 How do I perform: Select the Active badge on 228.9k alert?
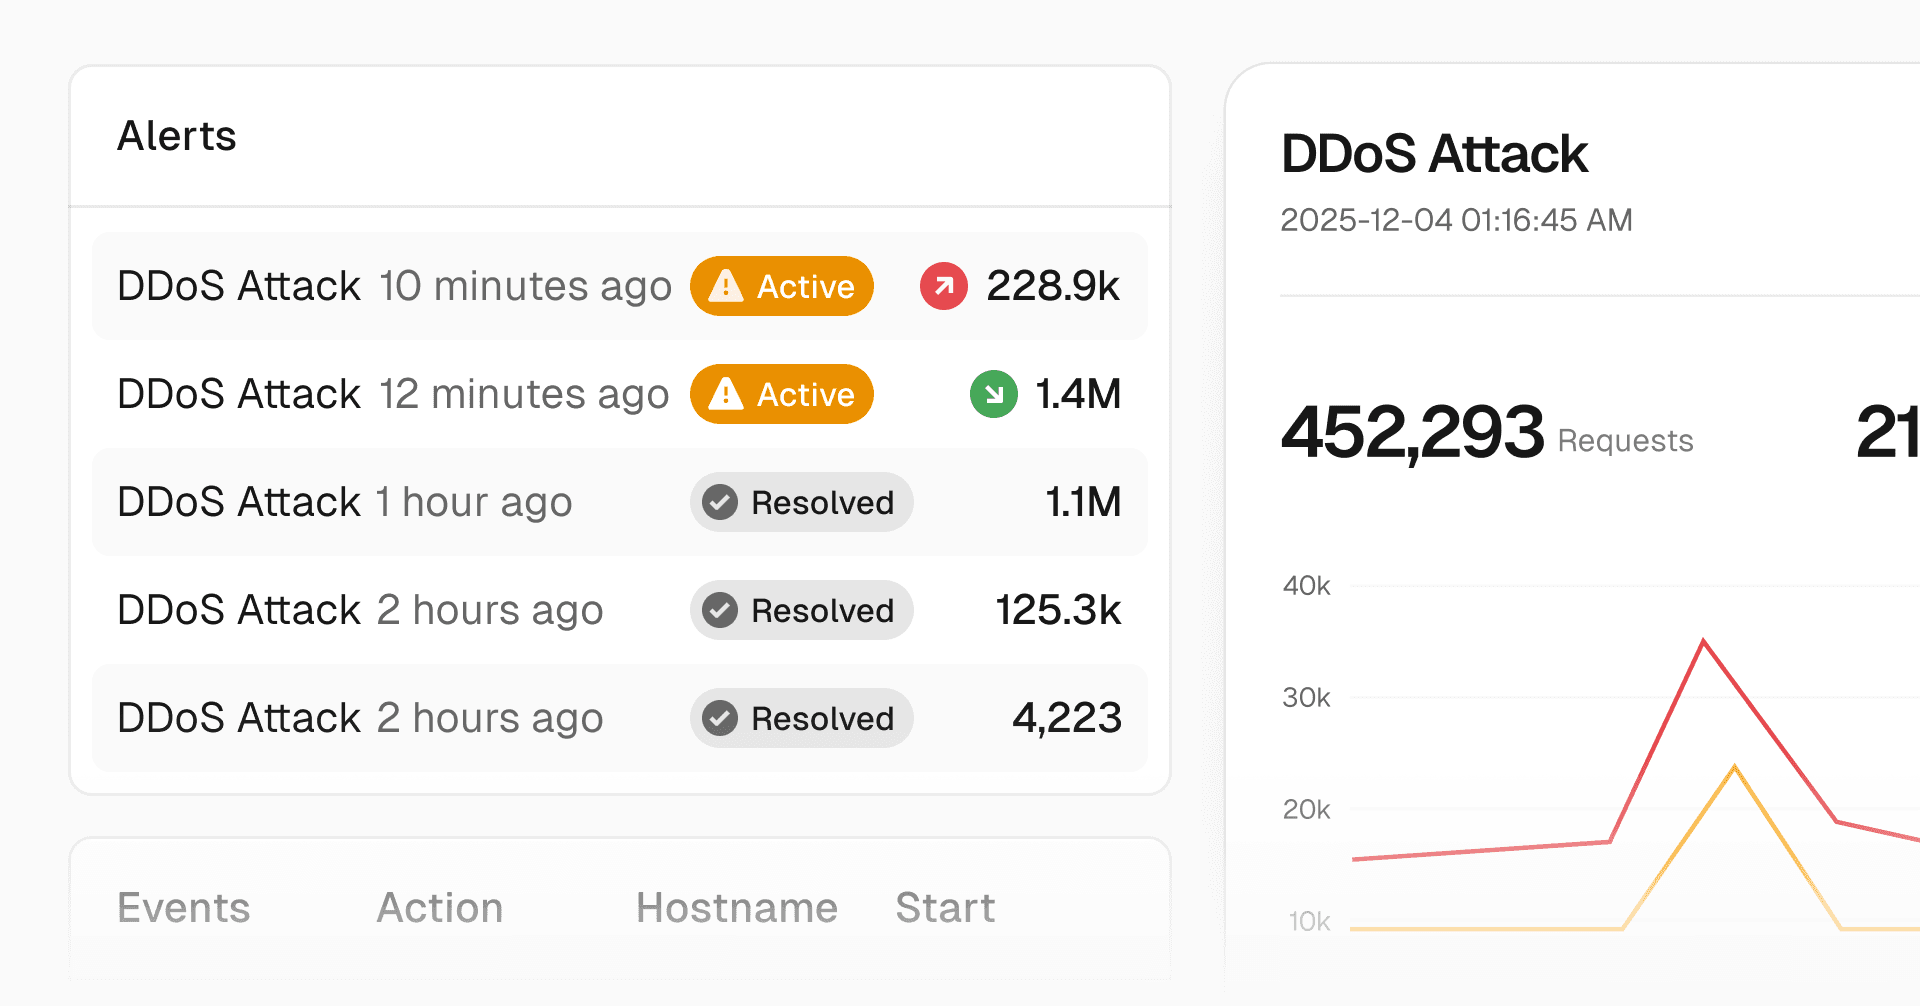pyautogui.click(x=781, y=286)
